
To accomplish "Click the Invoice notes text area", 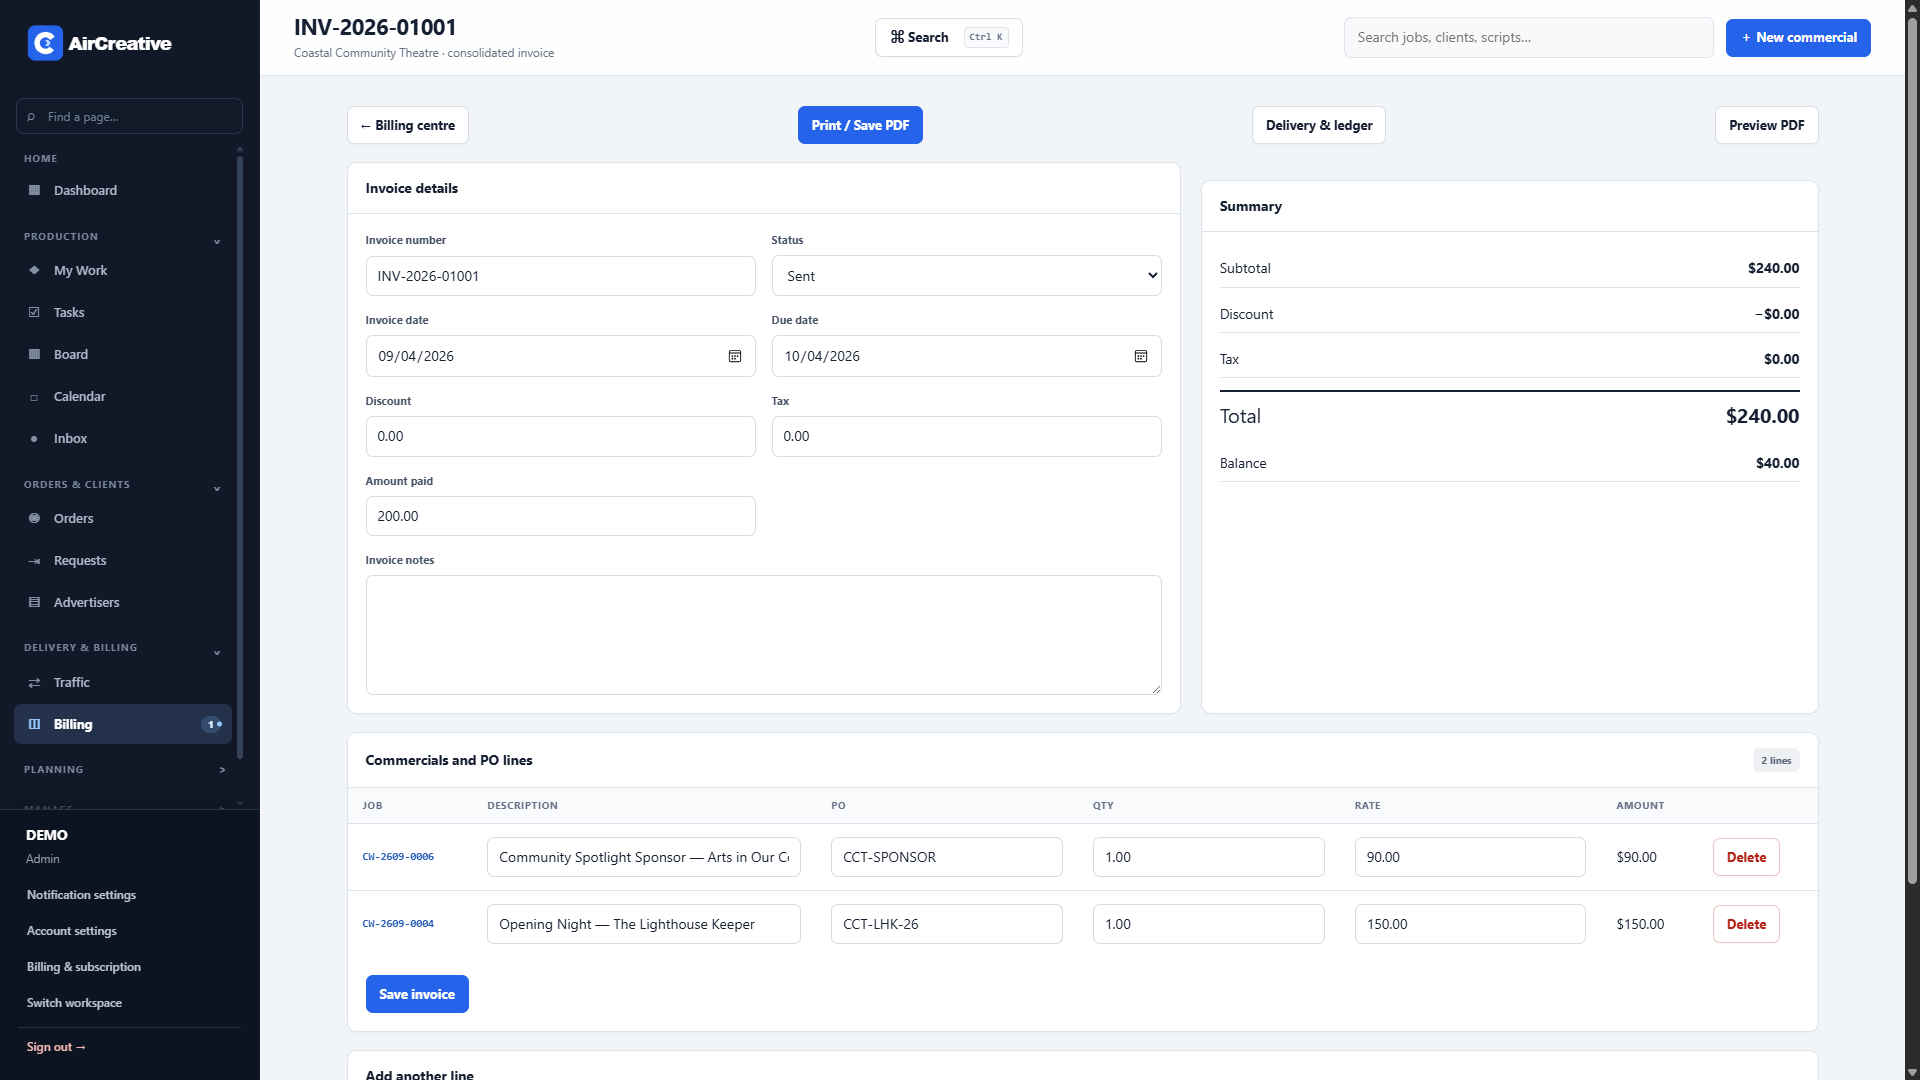I will 763,635.
